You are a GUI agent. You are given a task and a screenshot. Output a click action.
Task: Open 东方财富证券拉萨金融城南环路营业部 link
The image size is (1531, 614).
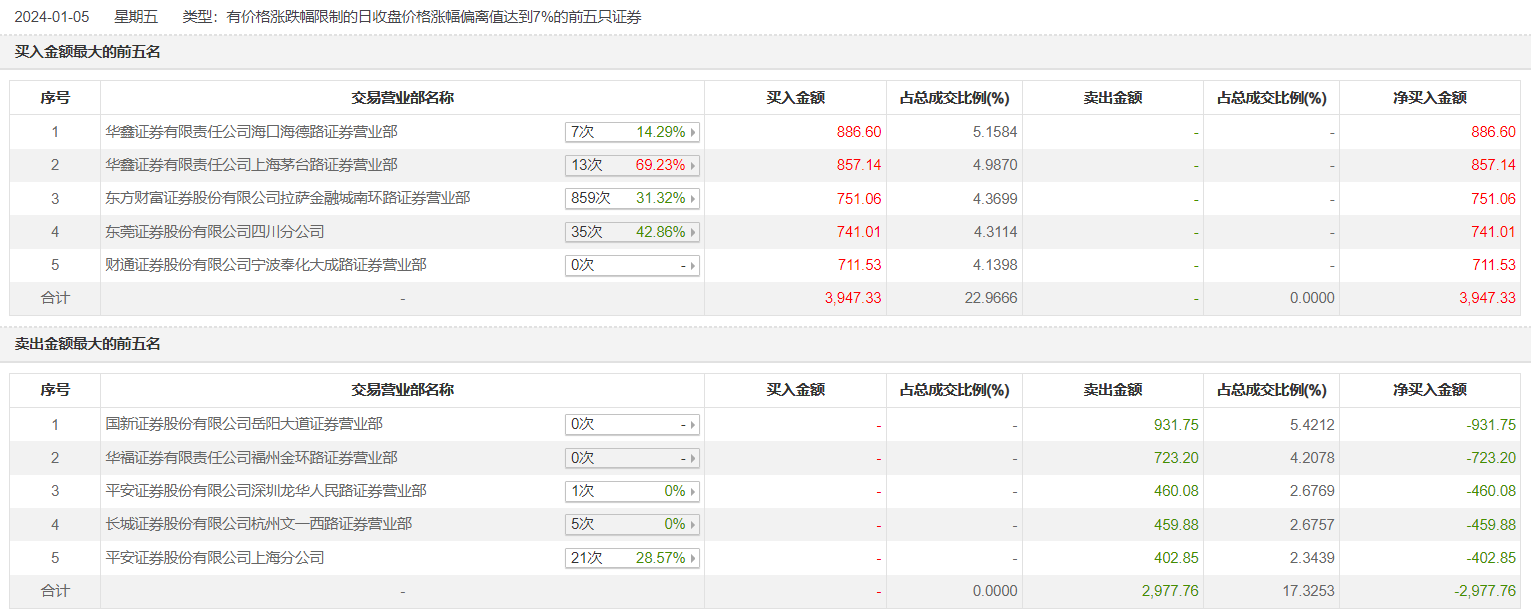(x=287, y=198)
